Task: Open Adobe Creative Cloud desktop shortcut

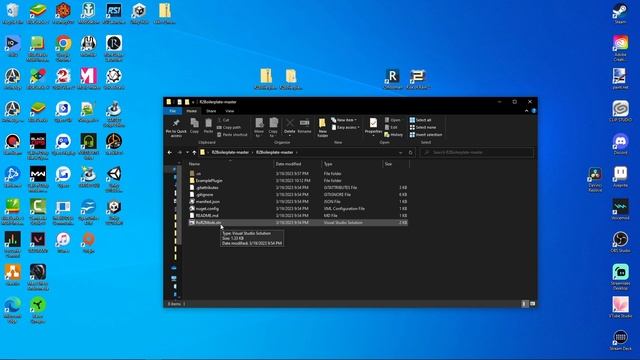Action: [620, 48]
